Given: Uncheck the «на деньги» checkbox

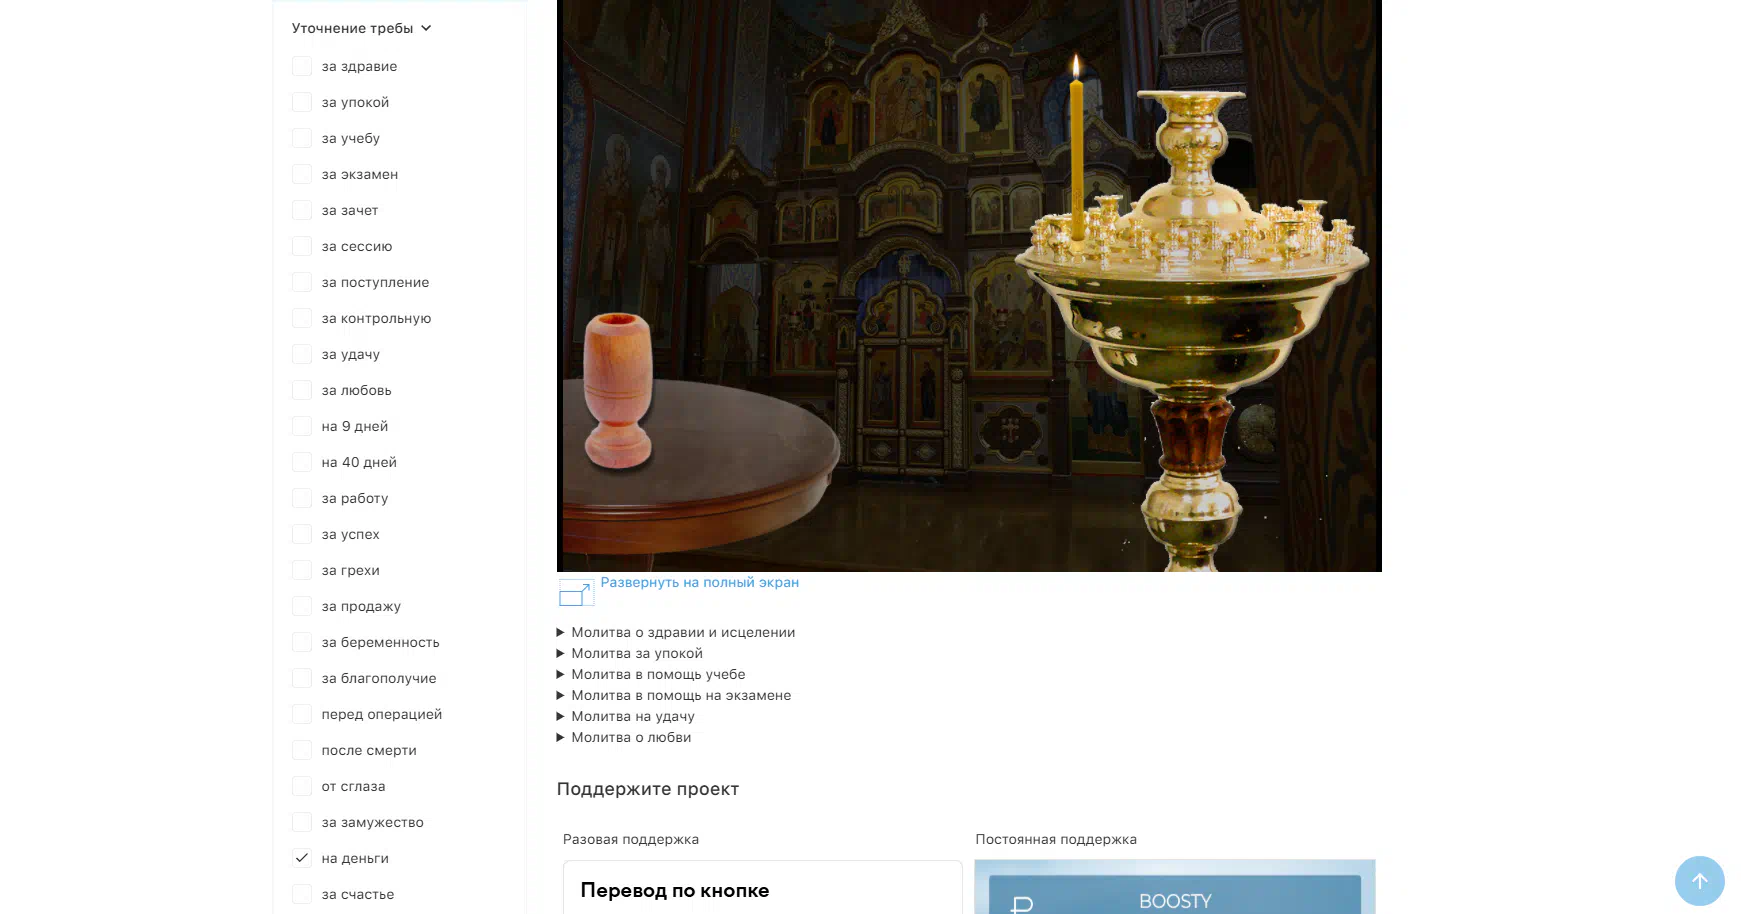Looking at the screenshot, I should click(301, 858).
